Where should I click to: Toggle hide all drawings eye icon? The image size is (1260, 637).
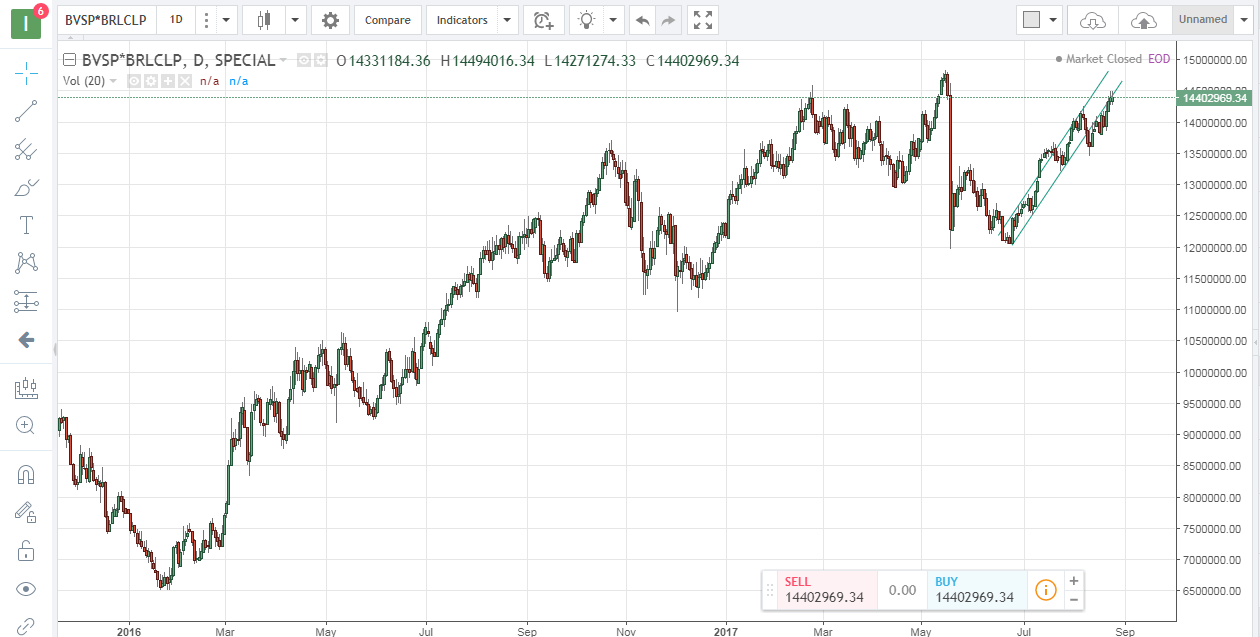(x=27, y=589)
